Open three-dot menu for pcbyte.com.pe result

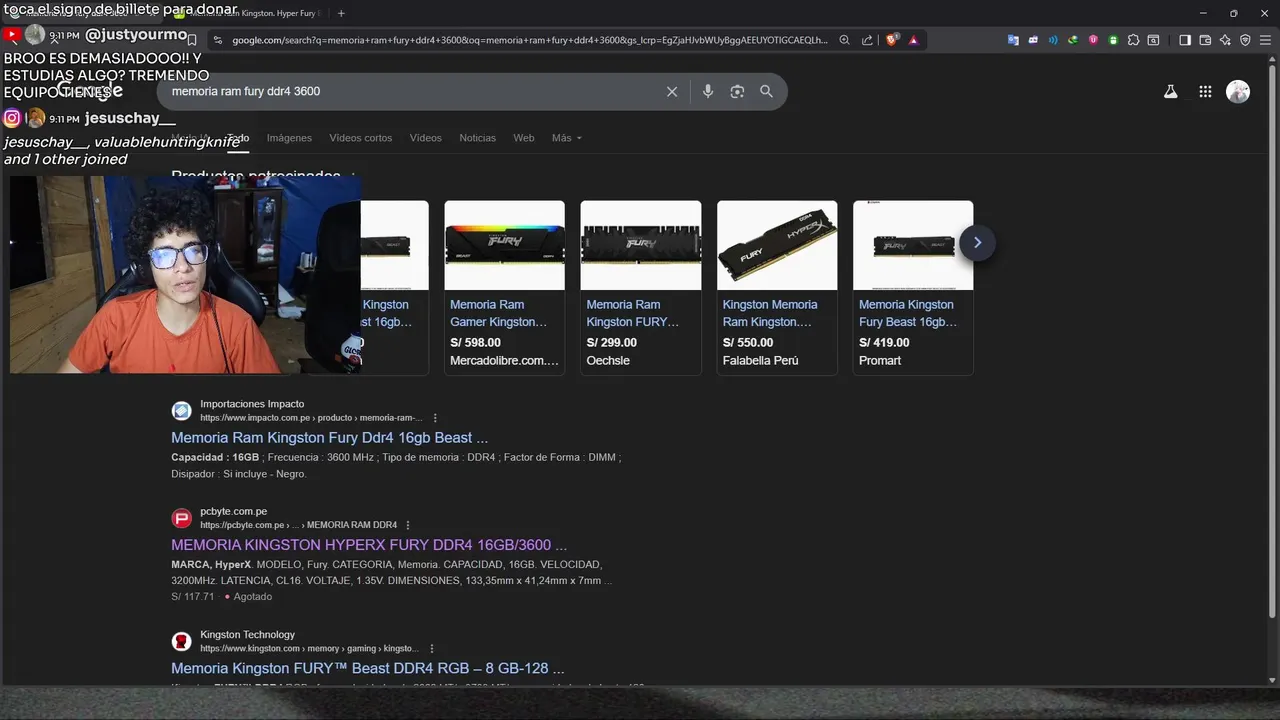click(x=408, y=525)
